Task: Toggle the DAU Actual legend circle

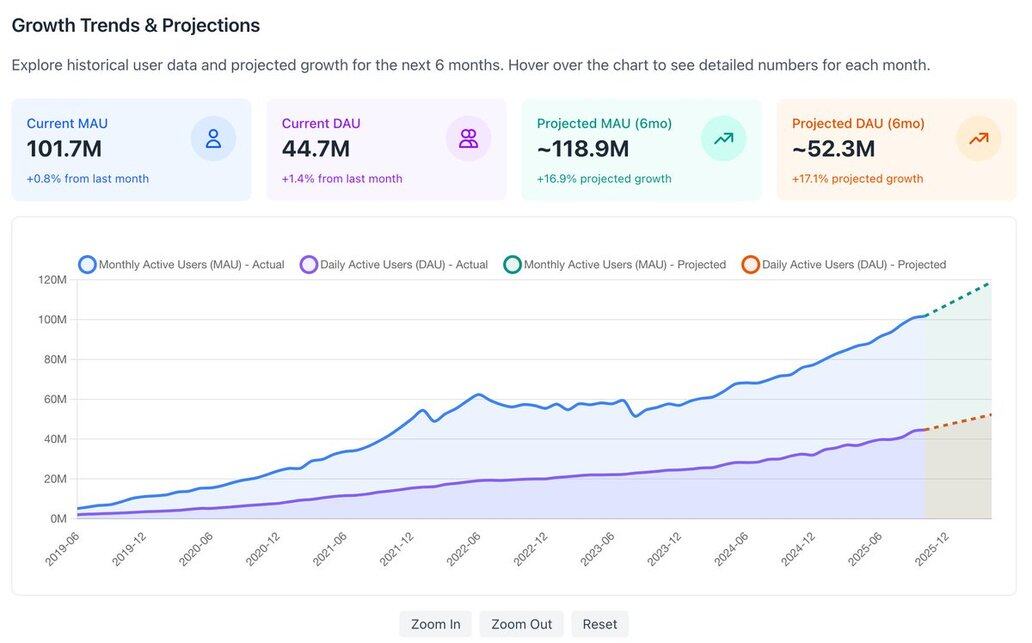Action: (309, 265)
